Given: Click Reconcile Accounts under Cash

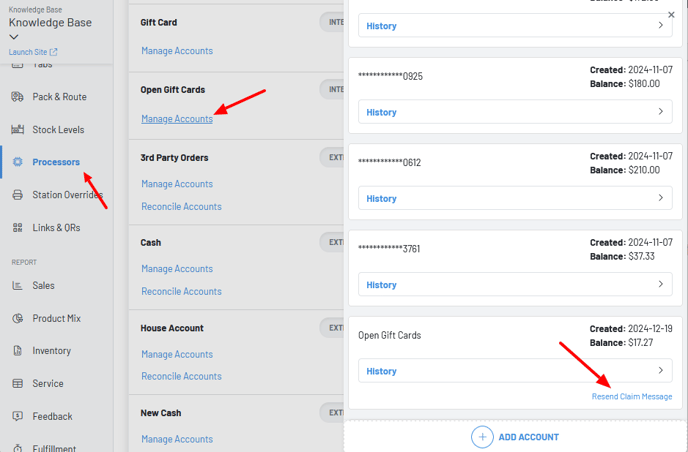Looking at the screenshot, I should click(181, 291).
